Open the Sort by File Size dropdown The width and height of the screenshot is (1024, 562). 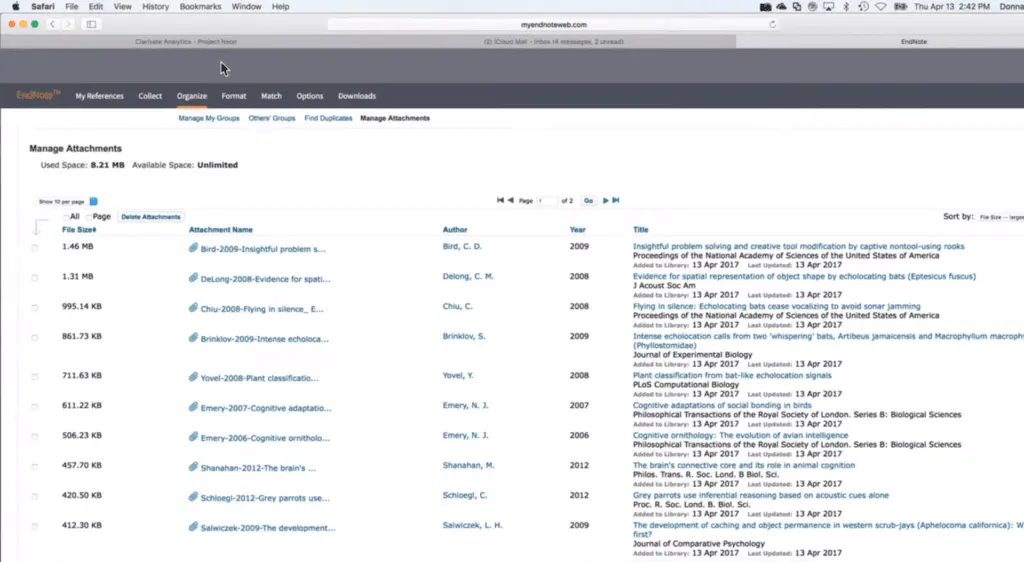point(1000,217)
